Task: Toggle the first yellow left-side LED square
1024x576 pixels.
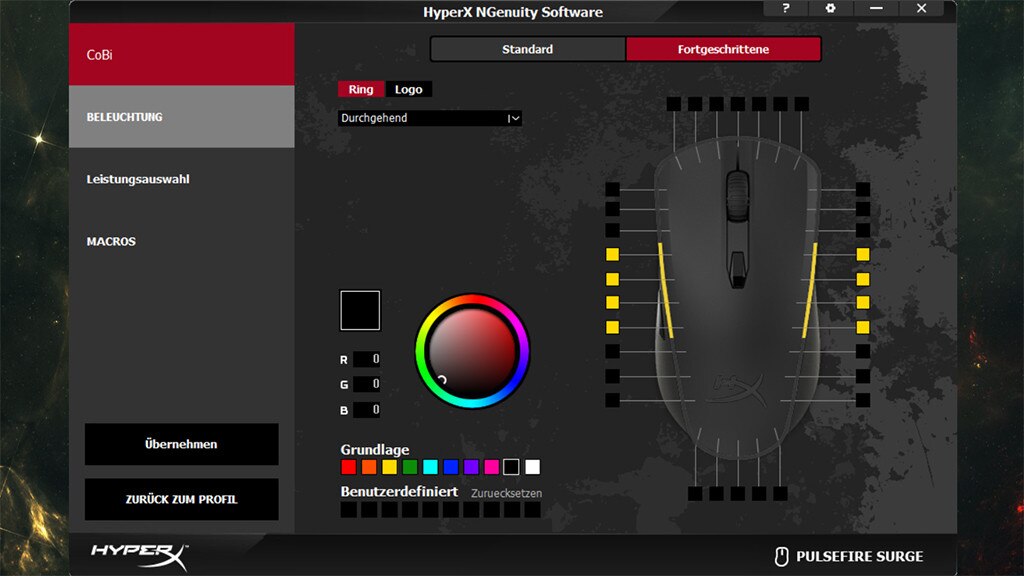Action: 613,254
